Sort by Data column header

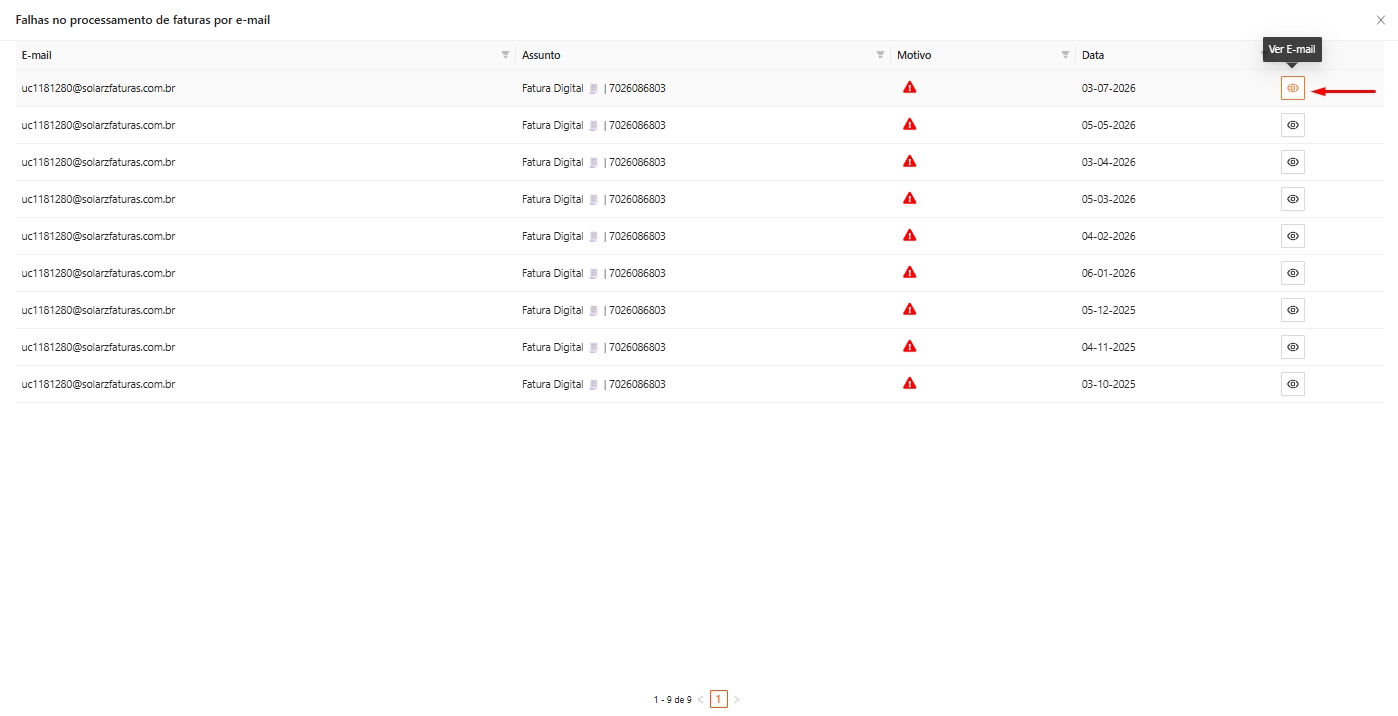coord(1093,55)
